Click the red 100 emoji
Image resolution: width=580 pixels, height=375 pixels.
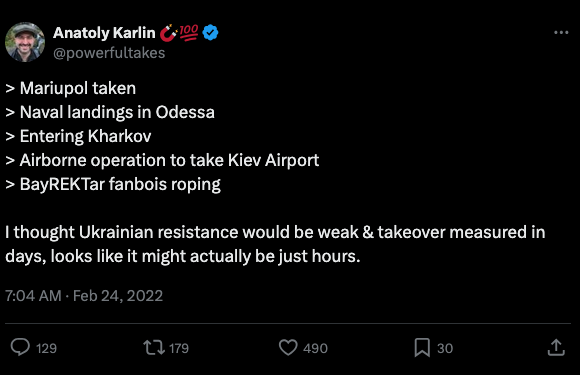tap(189, 33)
